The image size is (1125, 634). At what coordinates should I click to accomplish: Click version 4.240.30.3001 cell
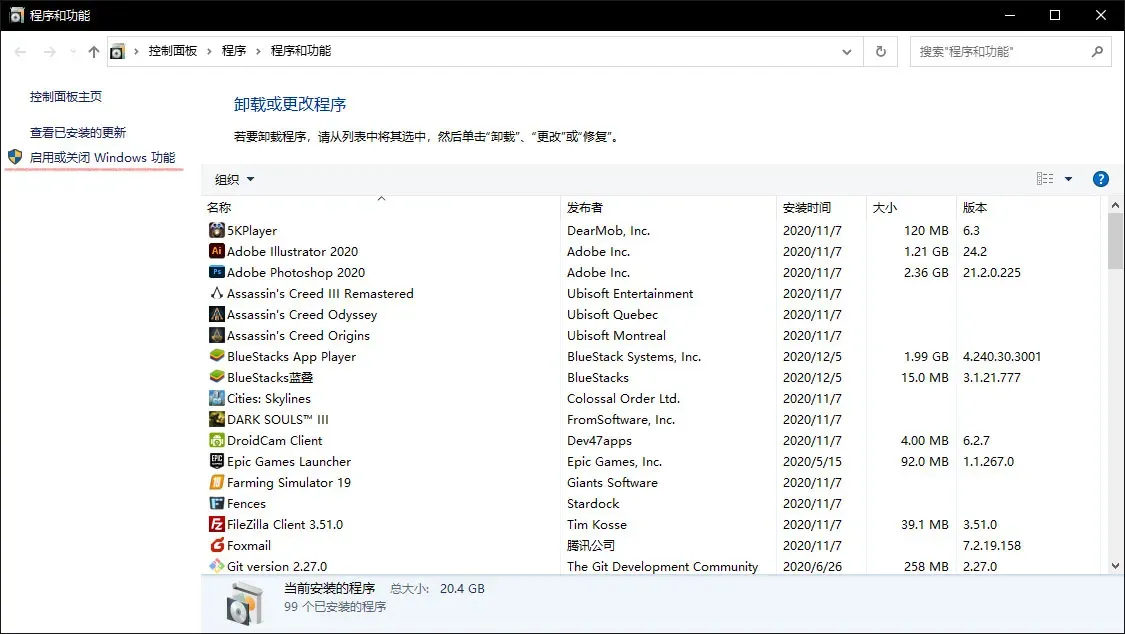pos(1002,356)
